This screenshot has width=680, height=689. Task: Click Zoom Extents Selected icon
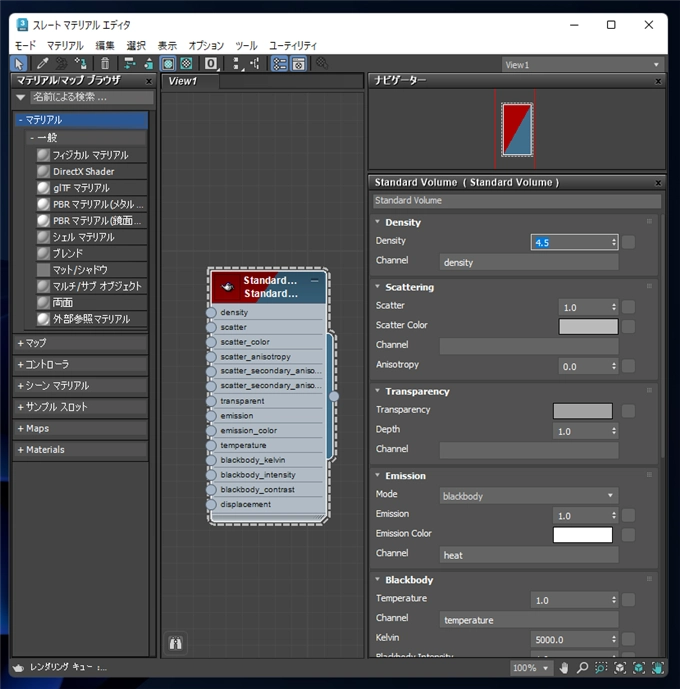[639, 668]
